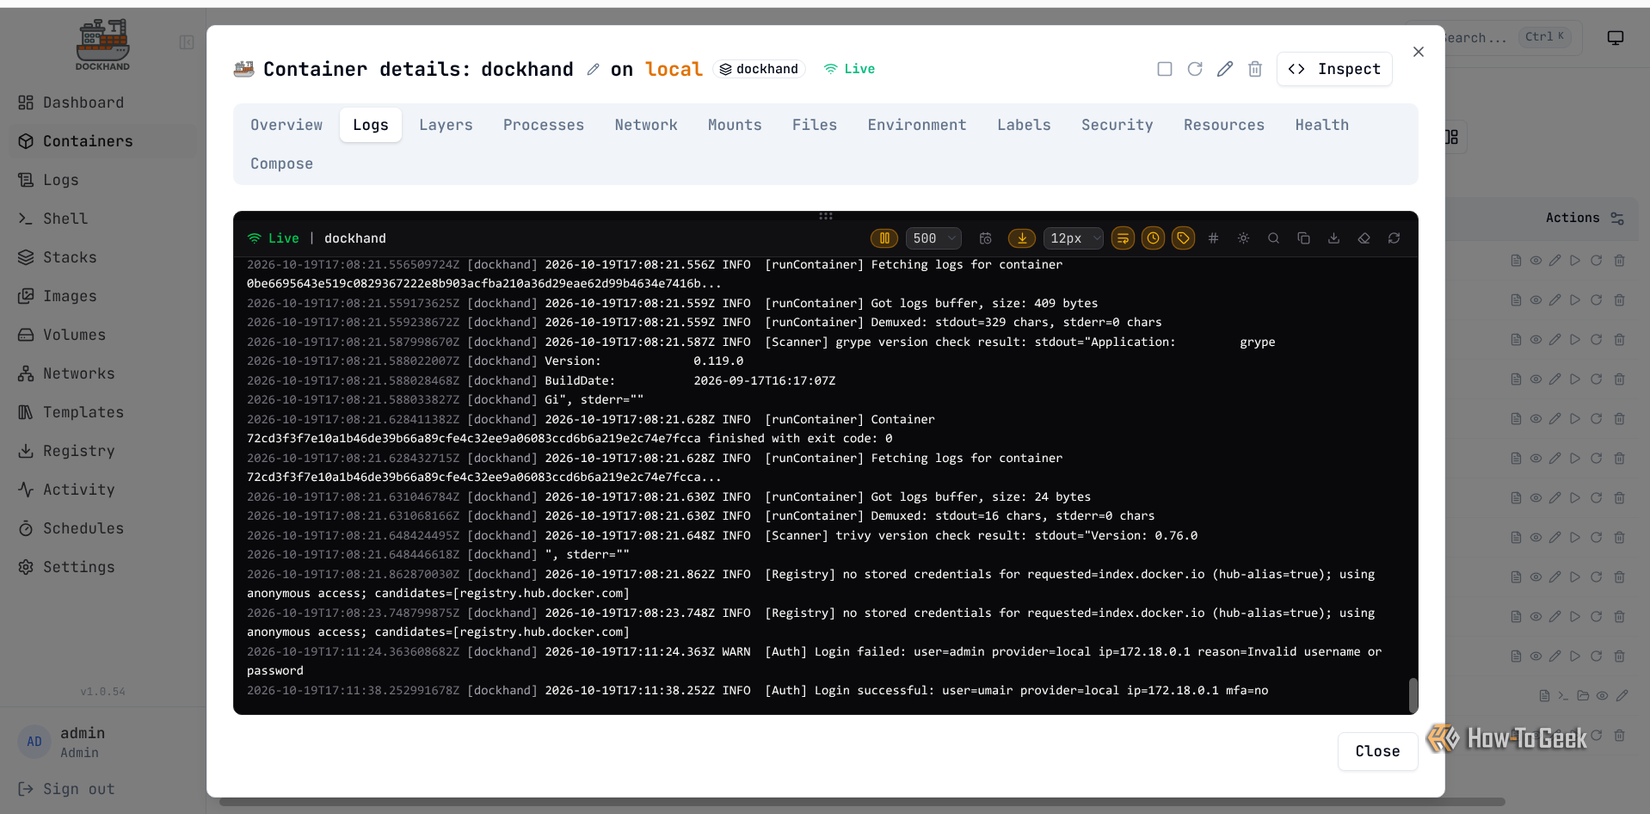The image size is (1650, 814).
Task: Open the log date-time filter calendar icon
Action: click(985, 238)
